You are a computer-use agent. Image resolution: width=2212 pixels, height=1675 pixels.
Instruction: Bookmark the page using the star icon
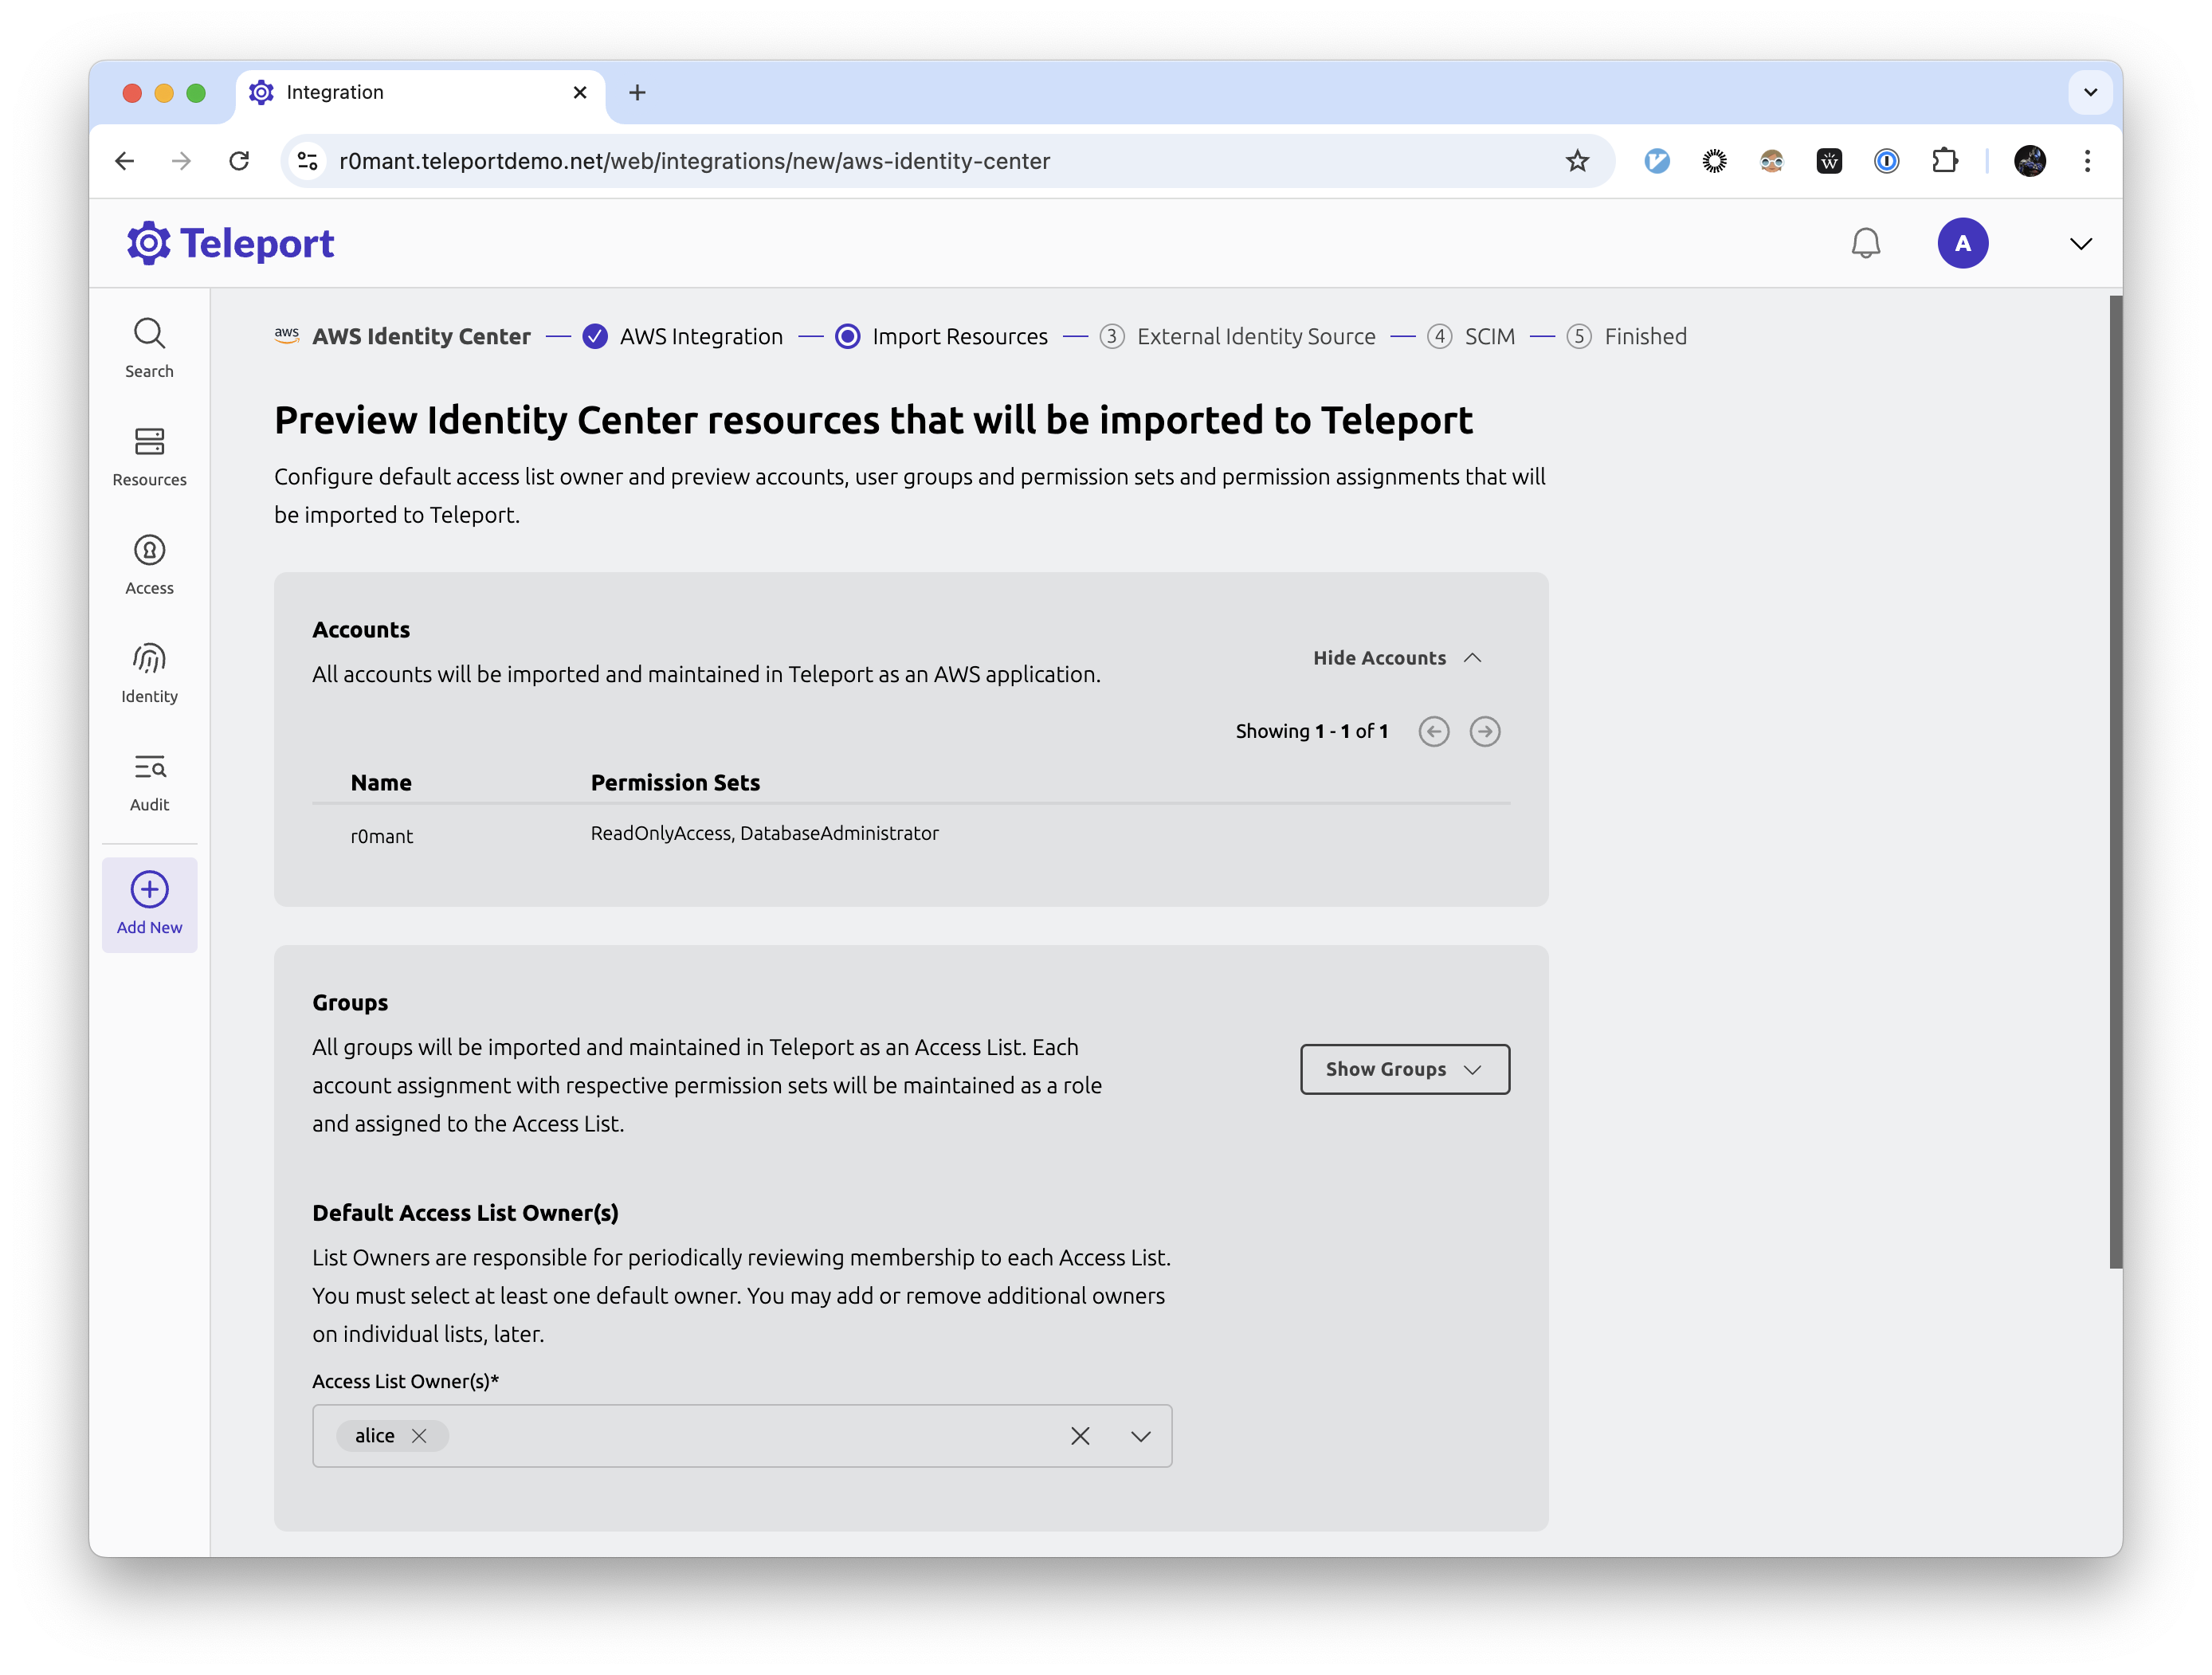1578,160
